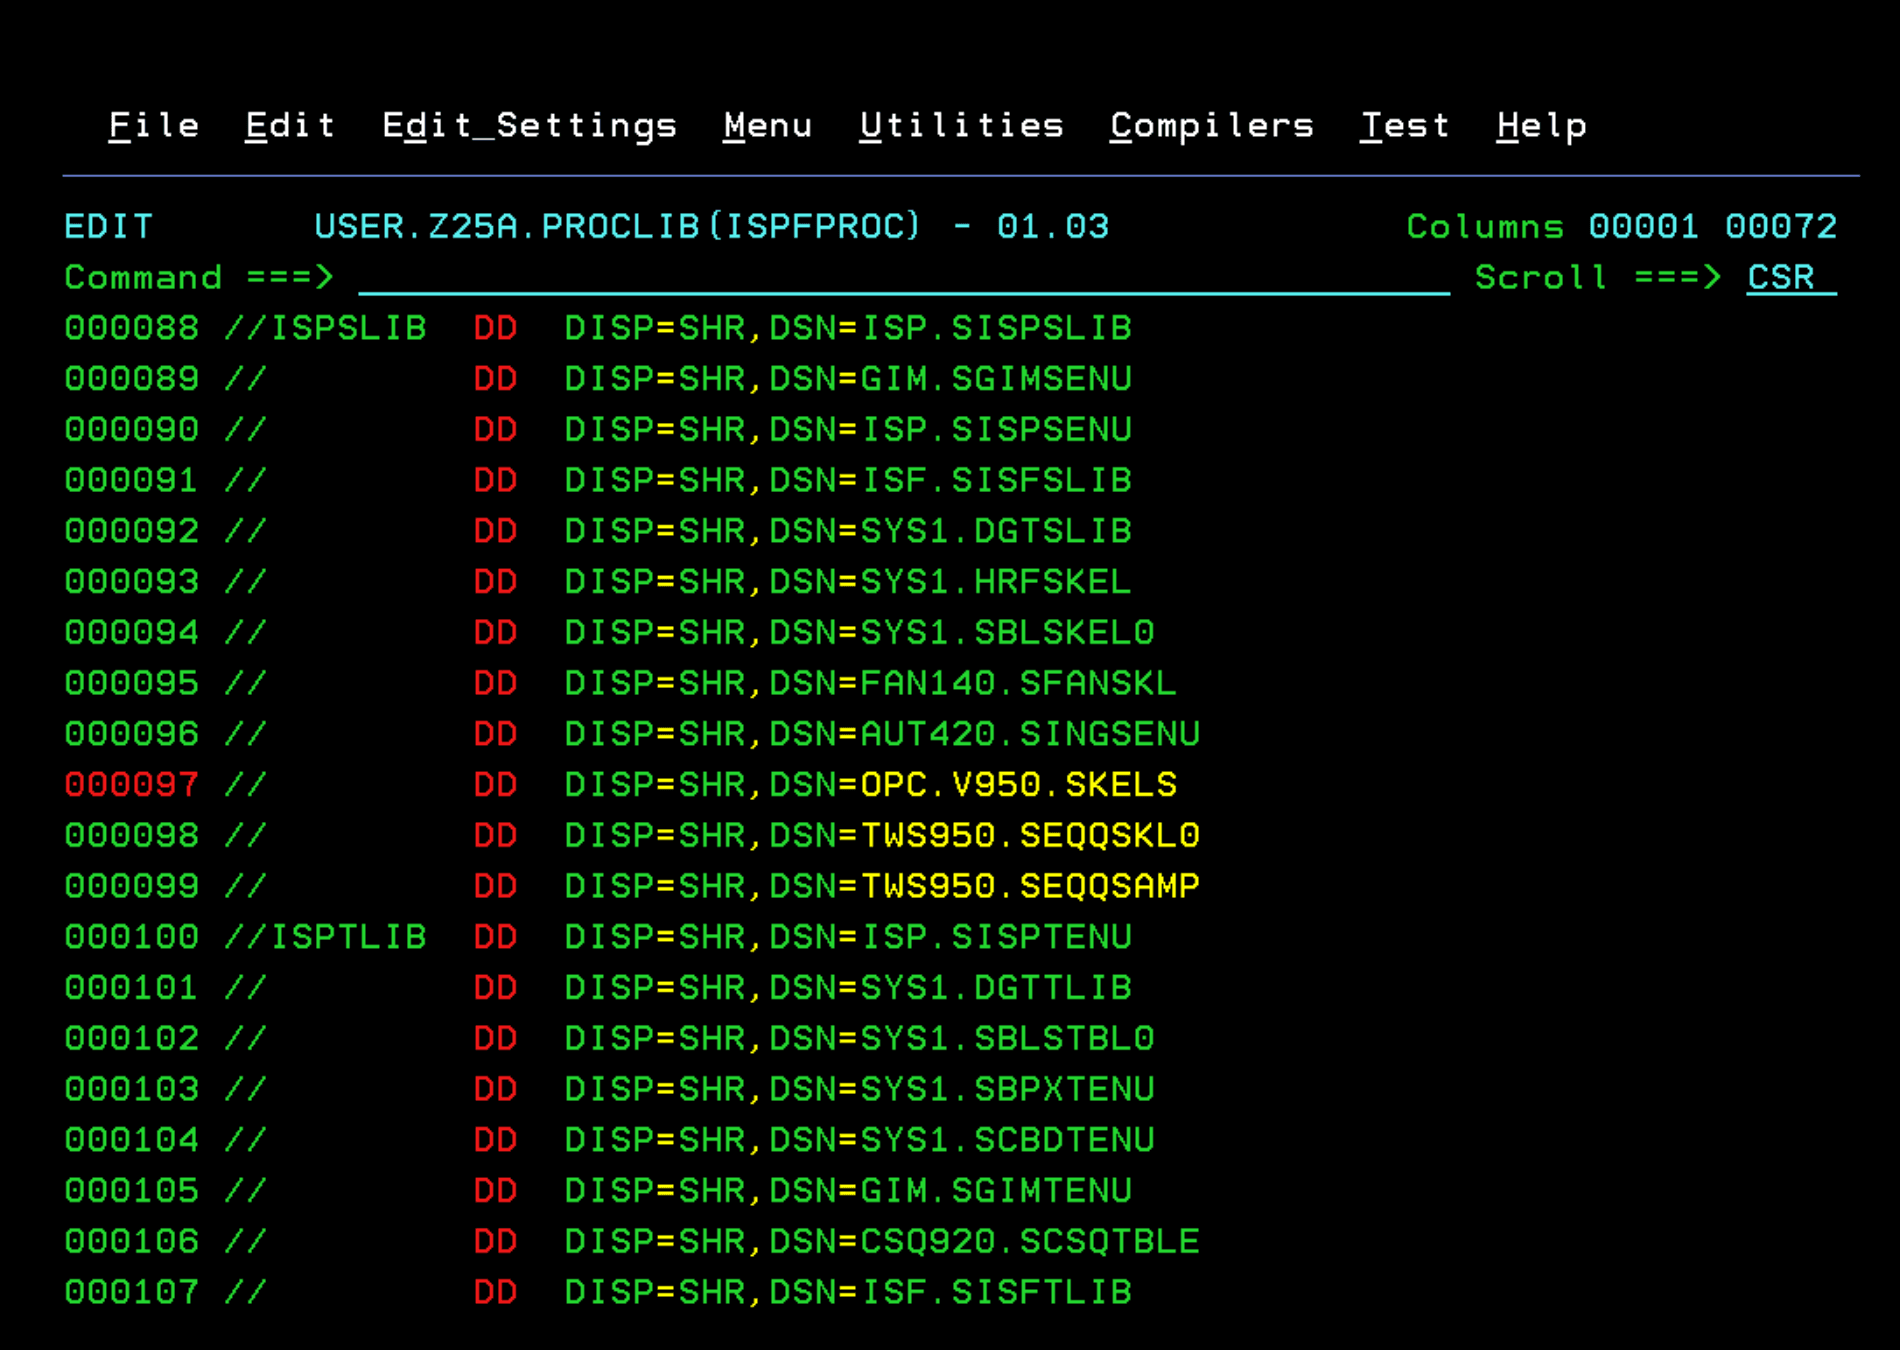Open the Test menu

(1405, 126)
